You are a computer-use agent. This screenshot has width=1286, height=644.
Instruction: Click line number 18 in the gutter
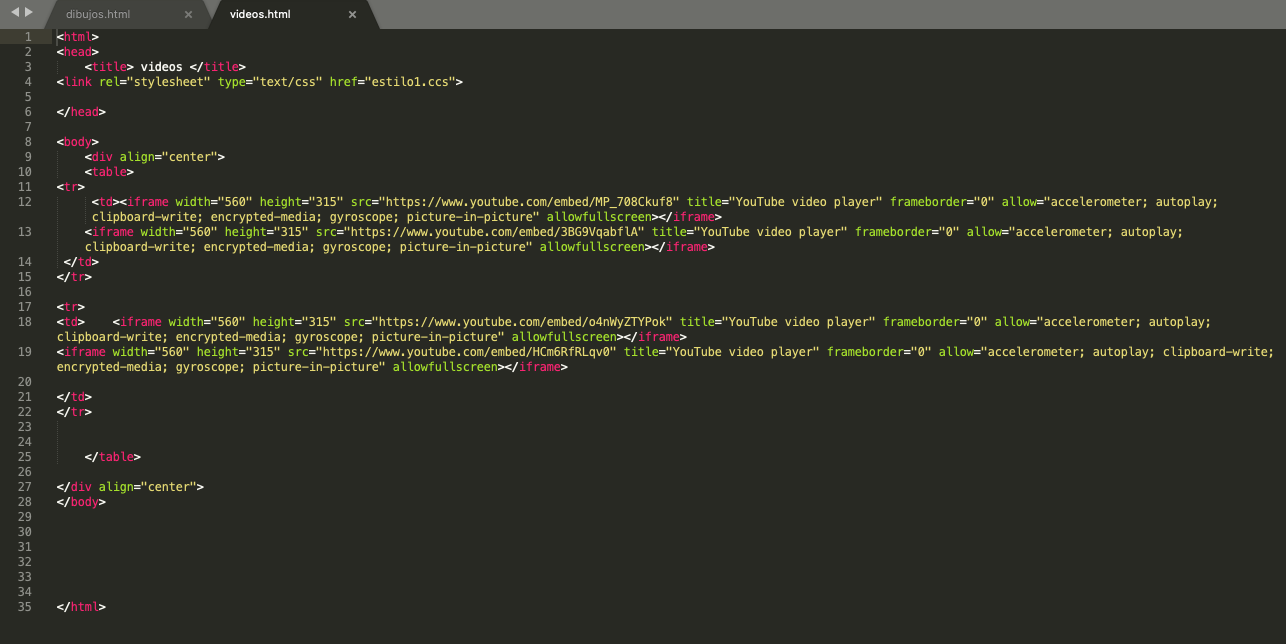25,322
